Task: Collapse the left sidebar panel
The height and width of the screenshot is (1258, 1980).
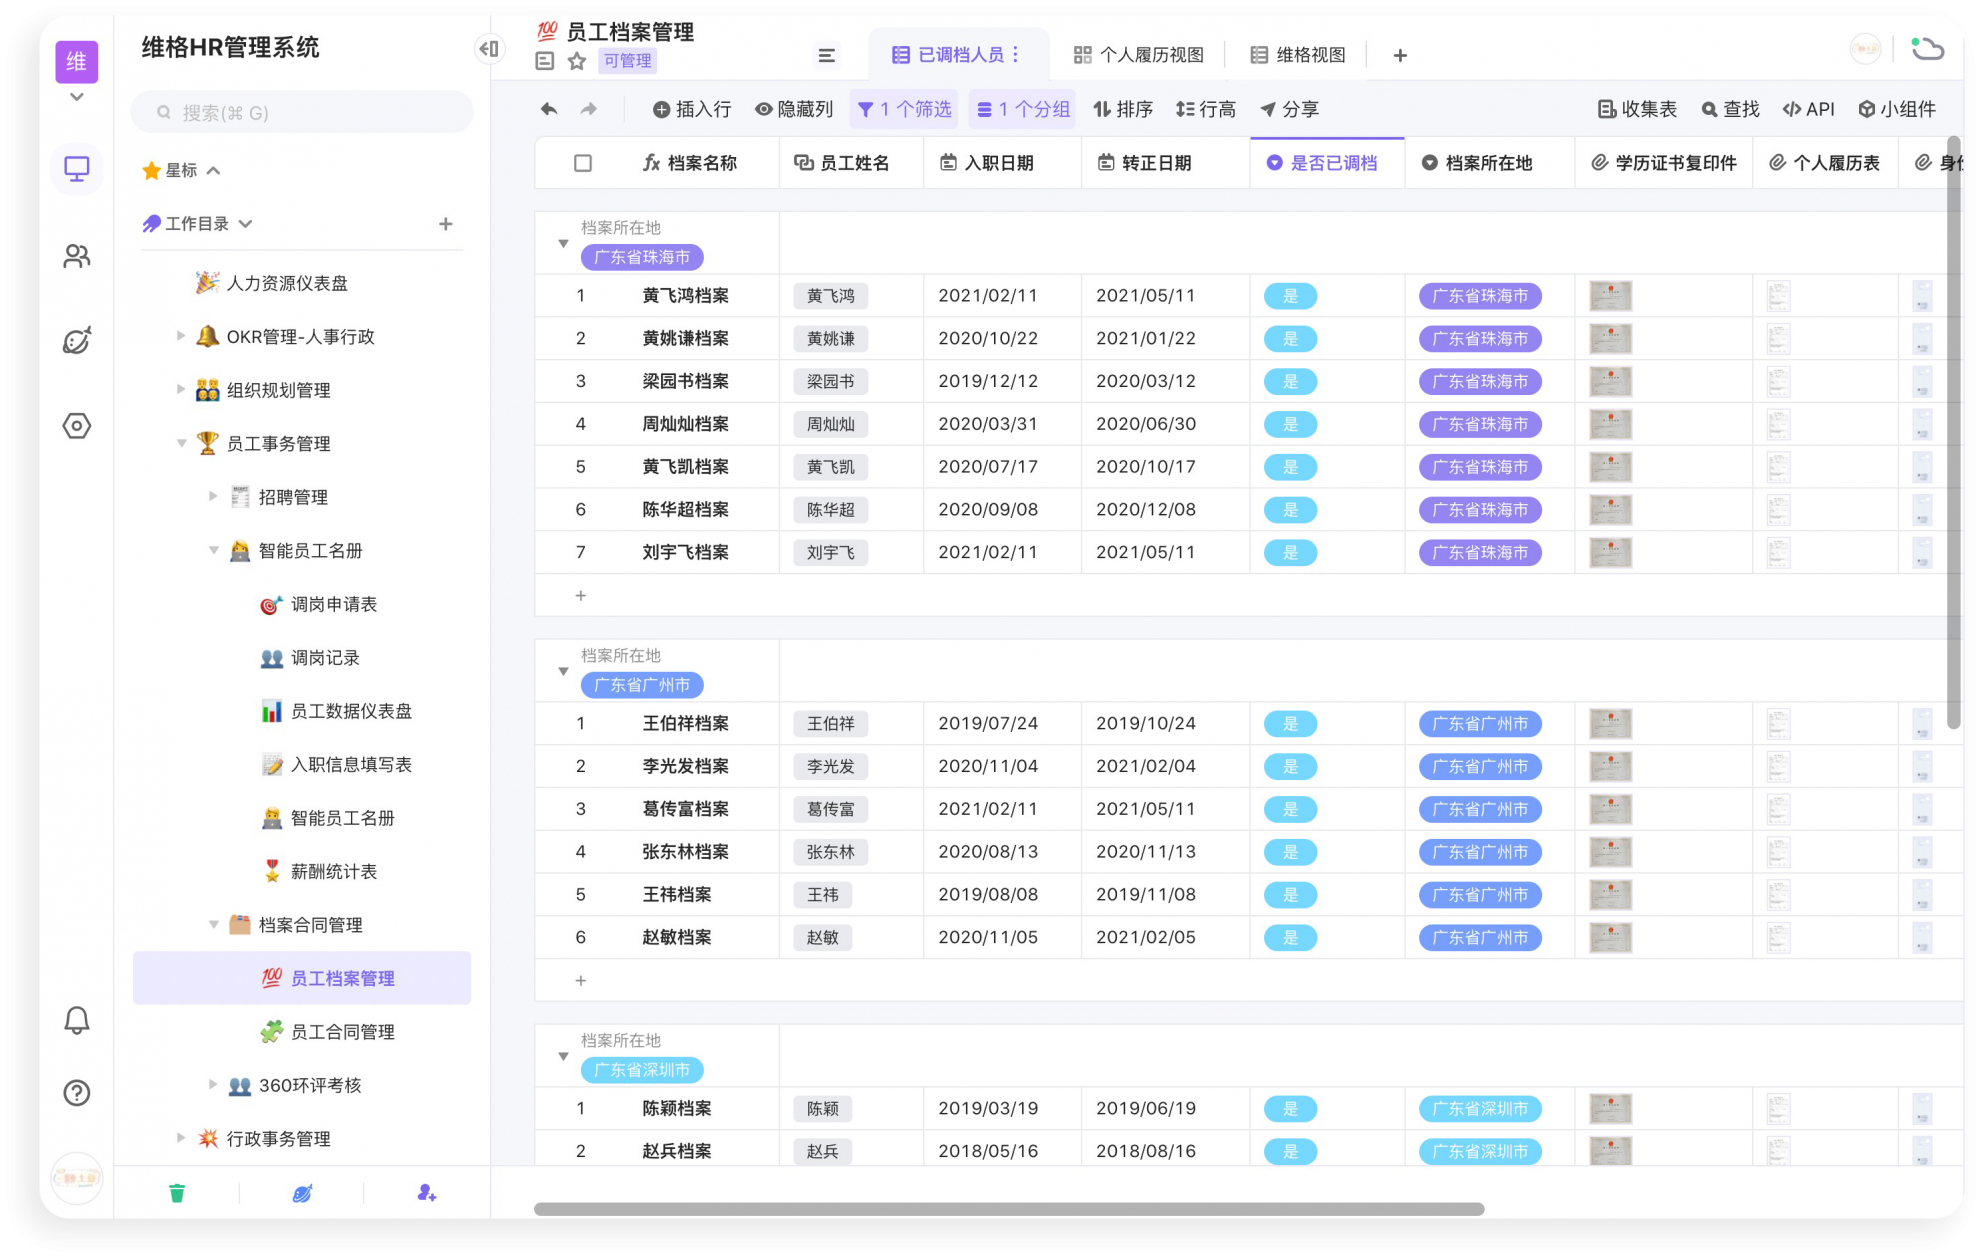Action: click(x=489, y=48)
